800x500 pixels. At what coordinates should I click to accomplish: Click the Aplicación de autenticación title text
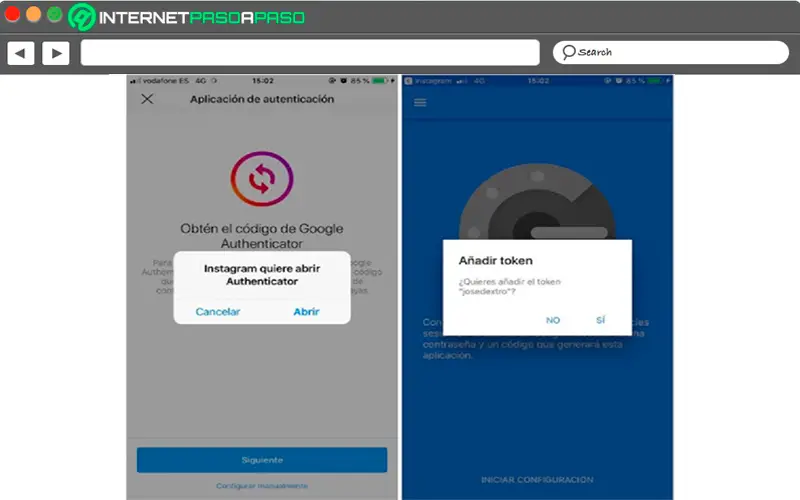262,99
